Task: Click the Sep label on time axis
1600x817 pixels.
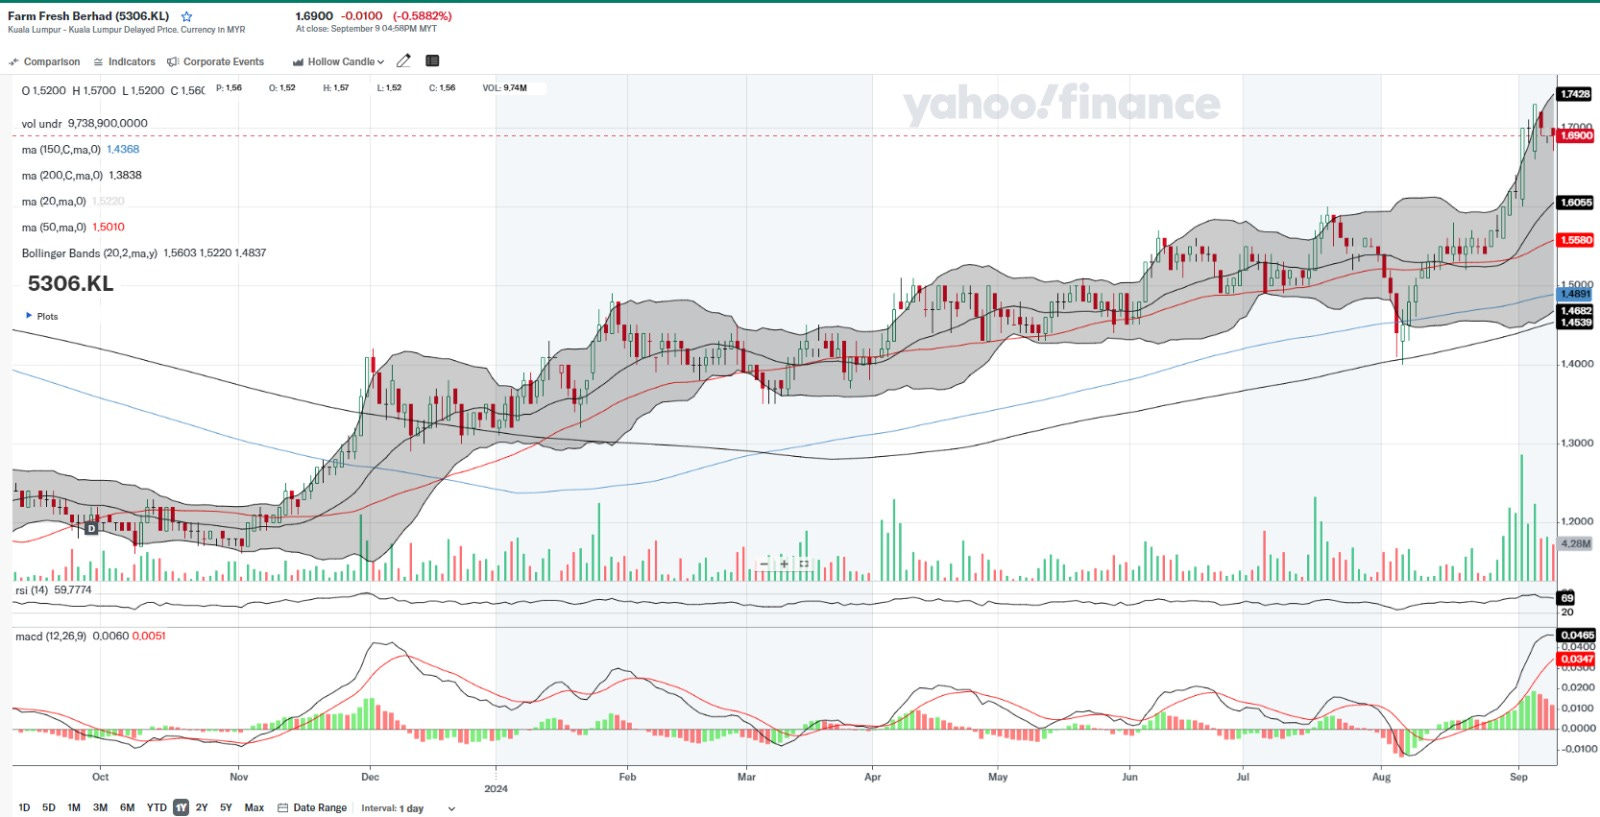Action: pos(1519,777)
